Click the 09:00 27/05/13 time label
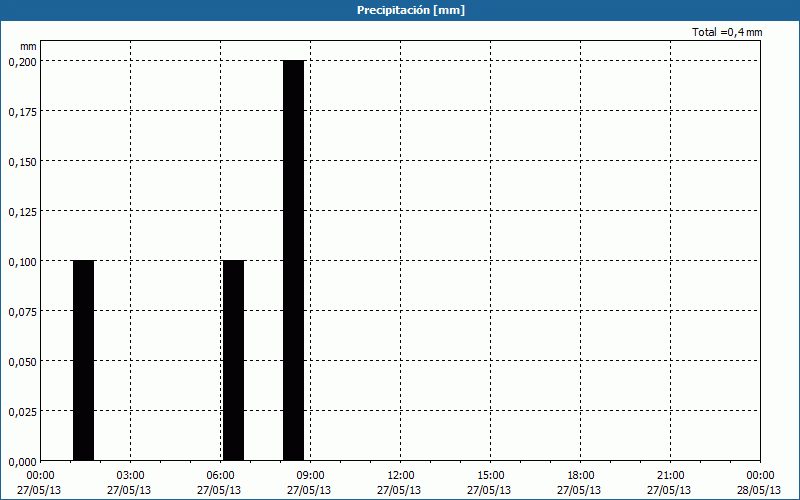This screenshot has height=500, width=800. 309,483
